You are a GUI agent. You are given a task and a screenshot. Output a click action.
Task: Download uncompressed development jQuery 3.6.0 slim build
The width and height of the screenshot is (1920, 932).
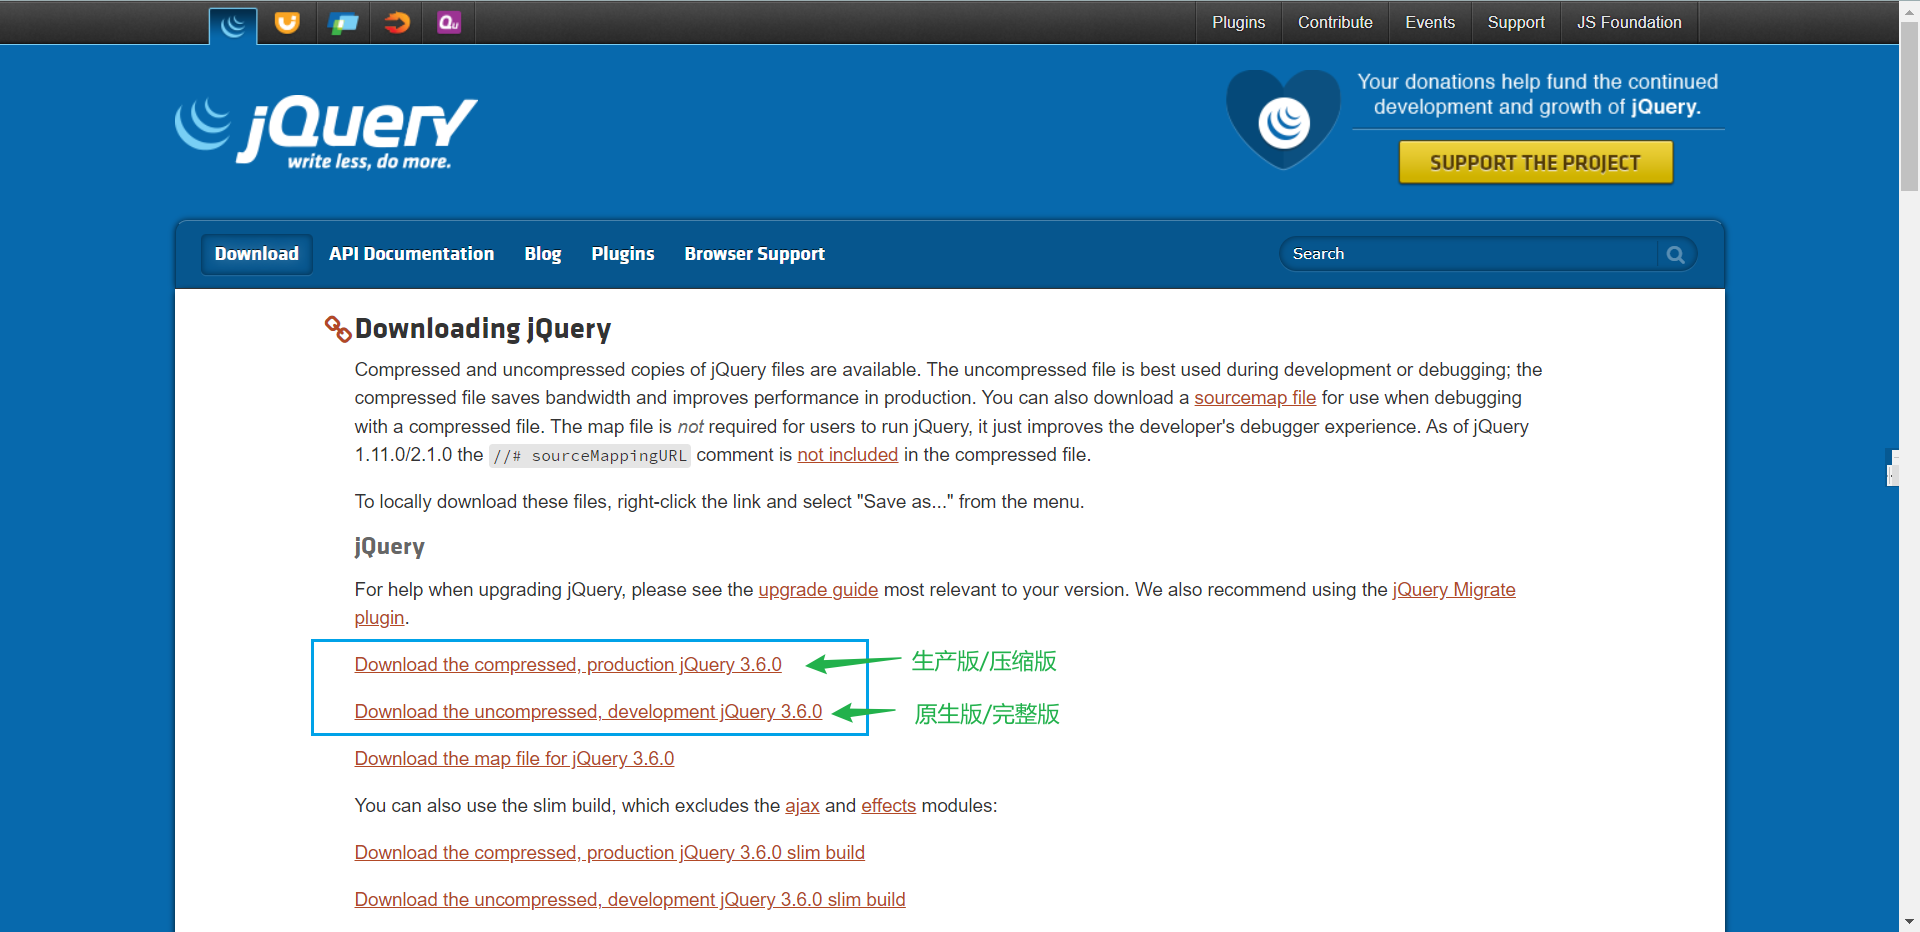tap(630, 900)
